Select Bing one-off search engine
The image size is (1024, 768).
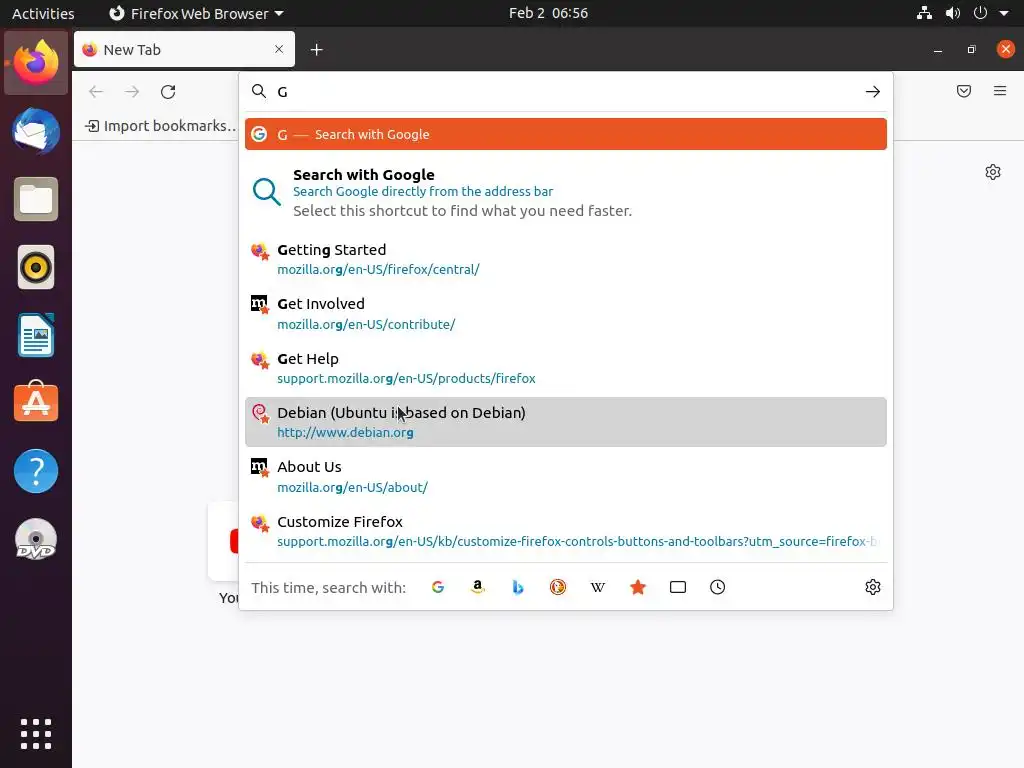pyautogui.click(x=518, y=587)
